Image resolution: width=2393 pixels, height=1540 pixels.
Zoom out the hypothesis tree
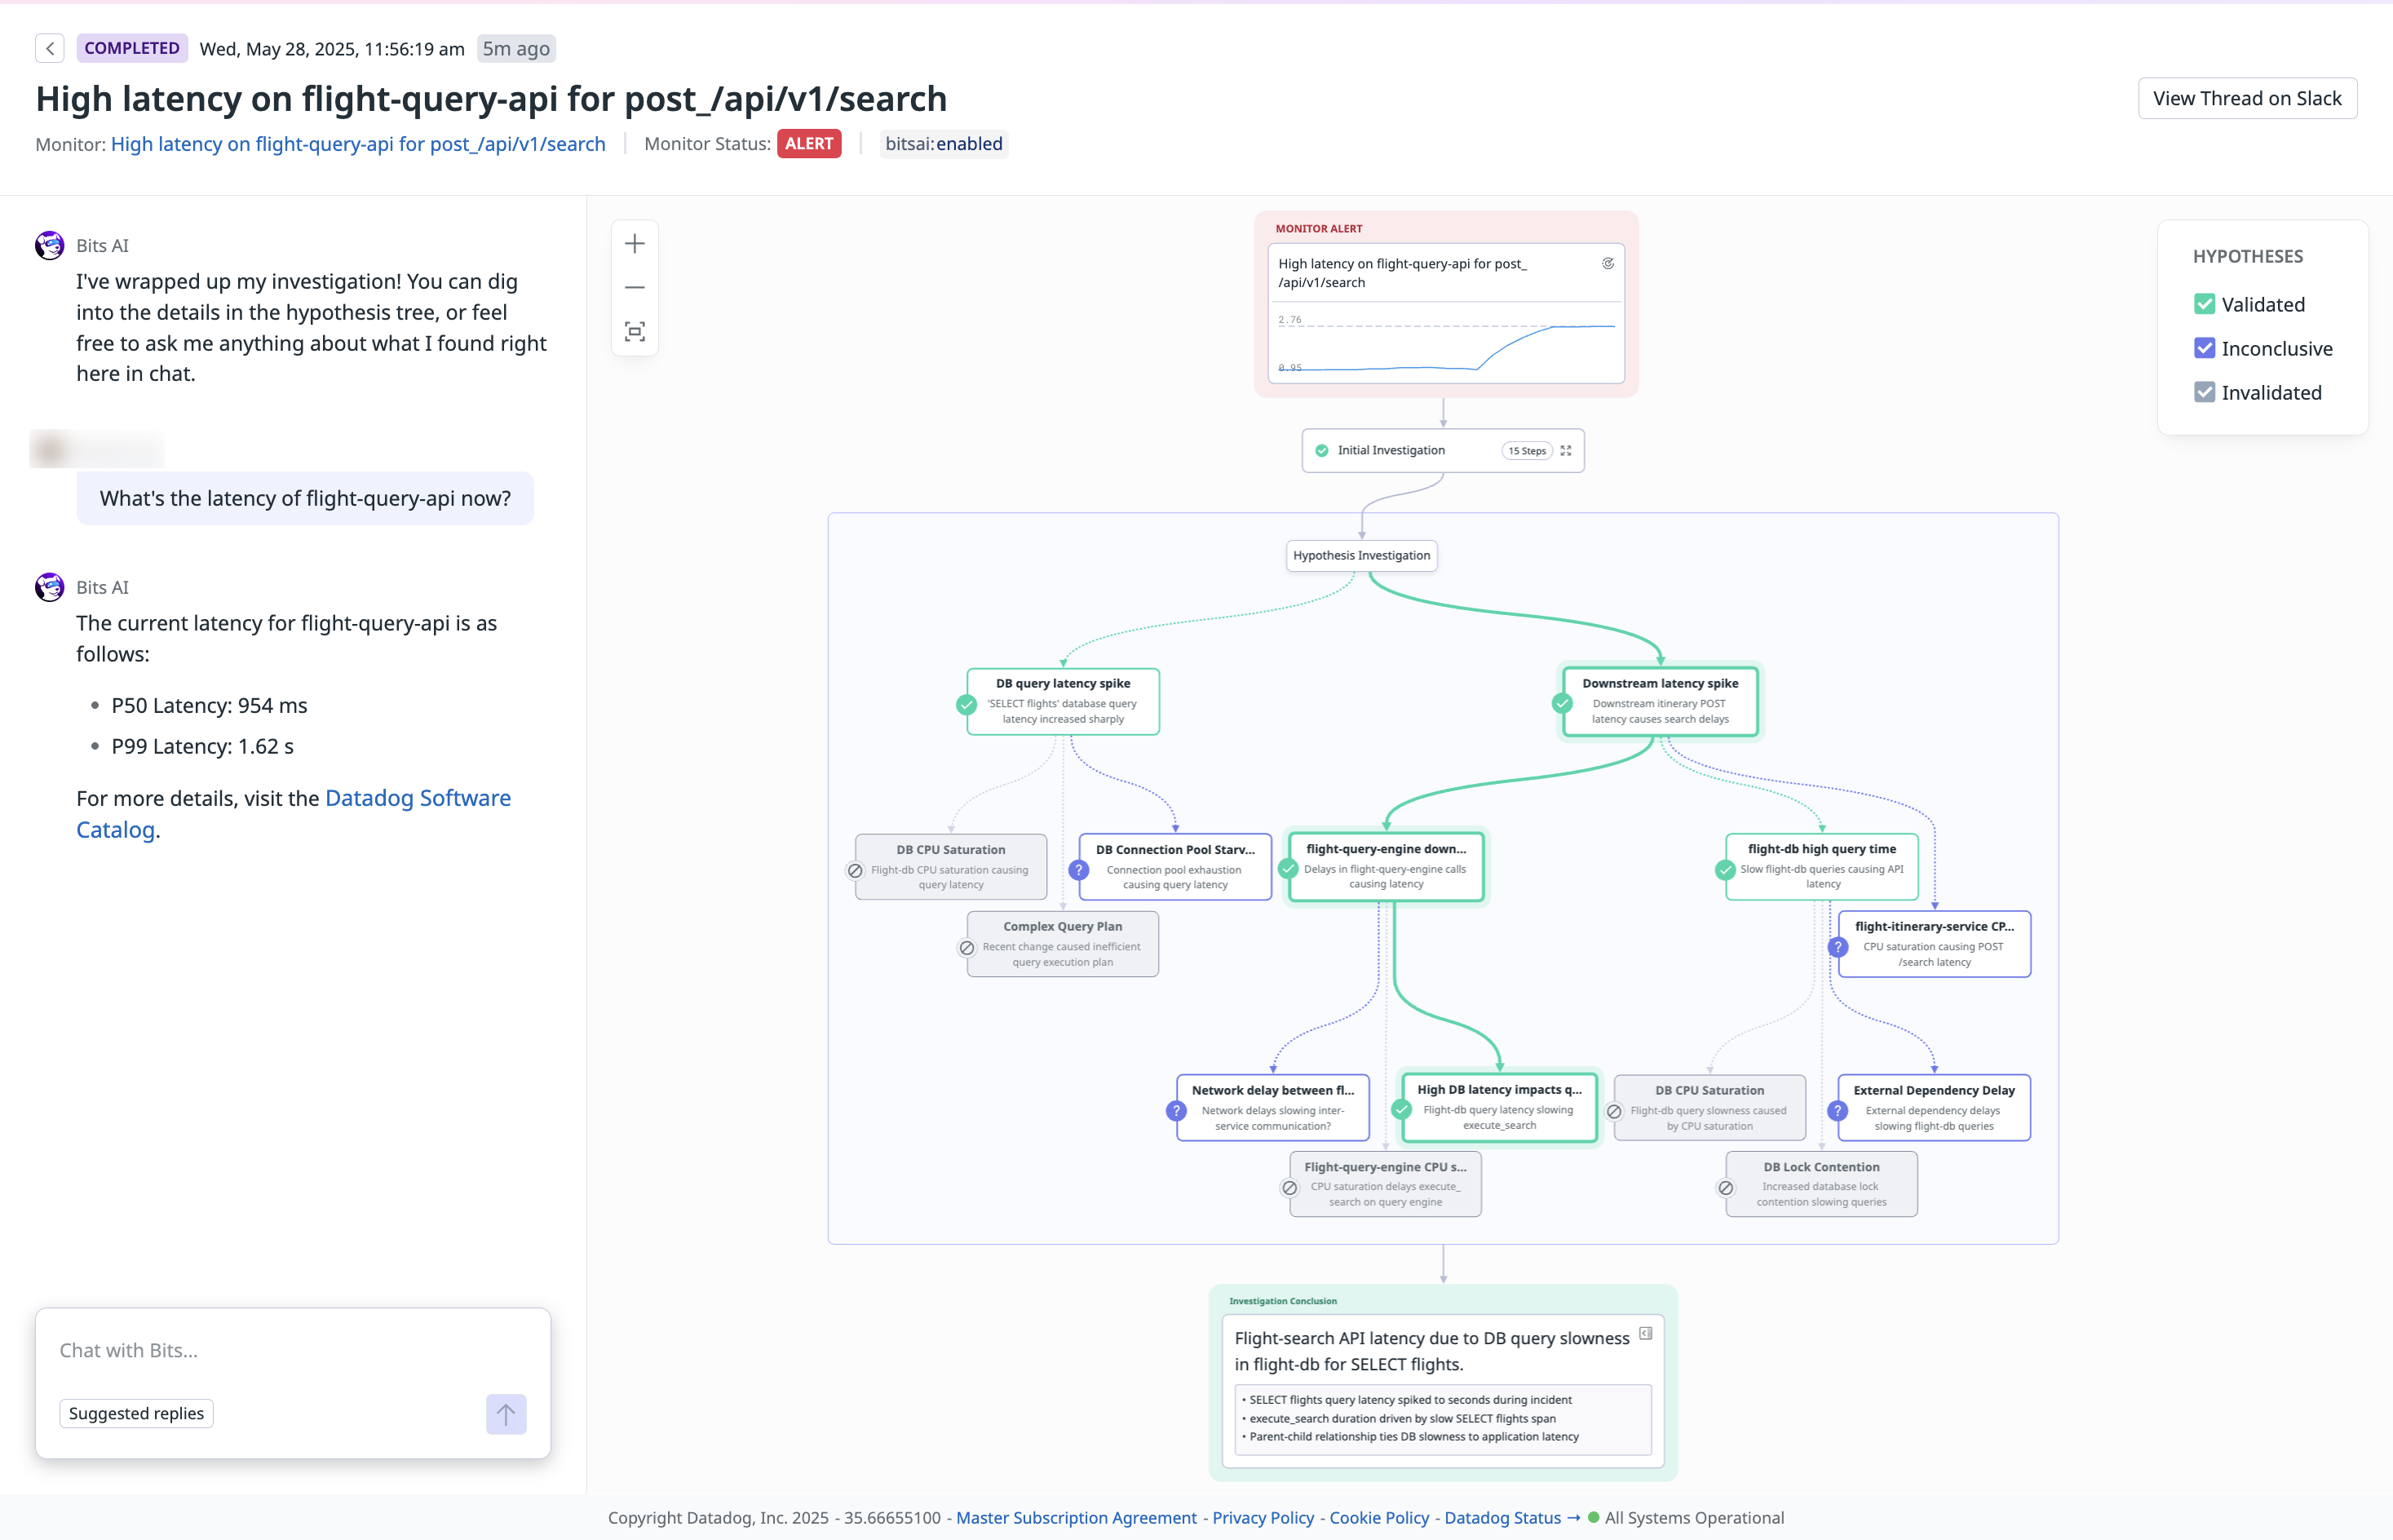pos(635,288)
